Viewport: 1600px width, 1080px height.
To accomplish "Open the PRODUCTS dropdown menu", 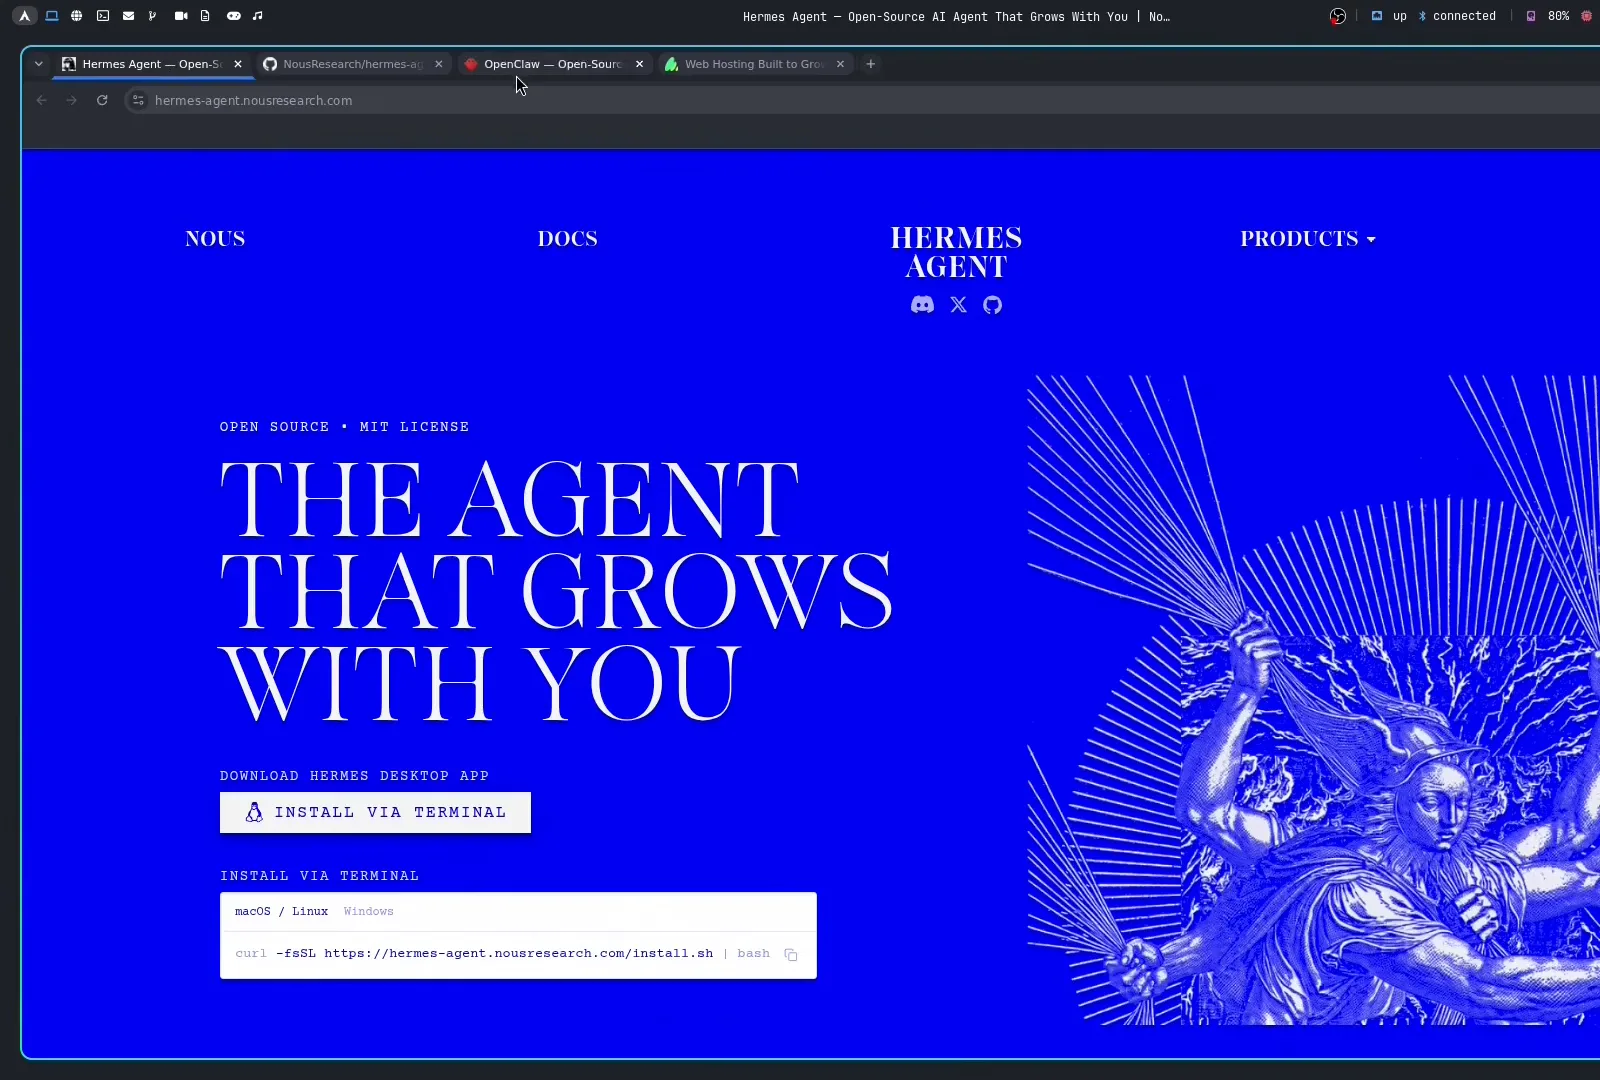I will 1308,239.
